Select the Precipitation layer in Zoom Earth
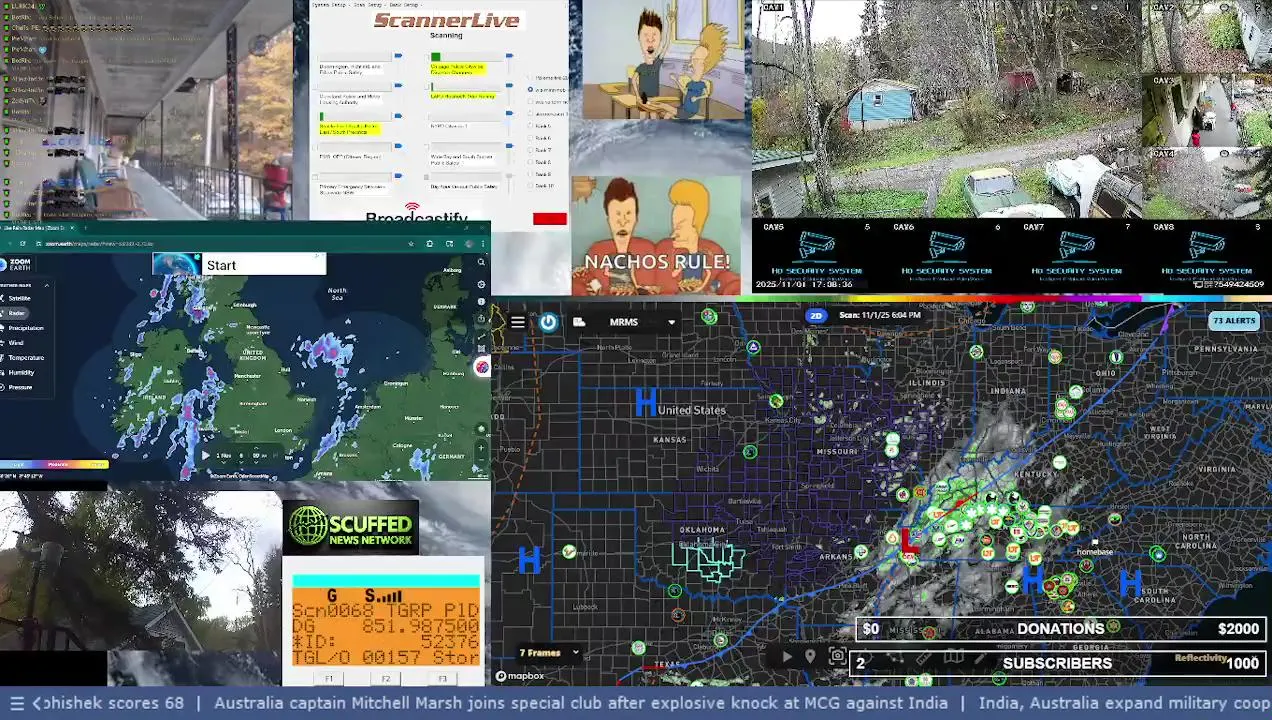This screenshot has height=720, width=1272. pyautogui.click(x=26, y=328)
